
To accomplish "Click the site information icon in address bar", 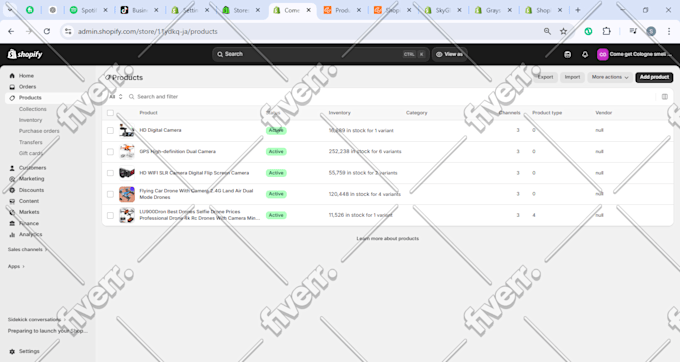I will coord(68,31).
